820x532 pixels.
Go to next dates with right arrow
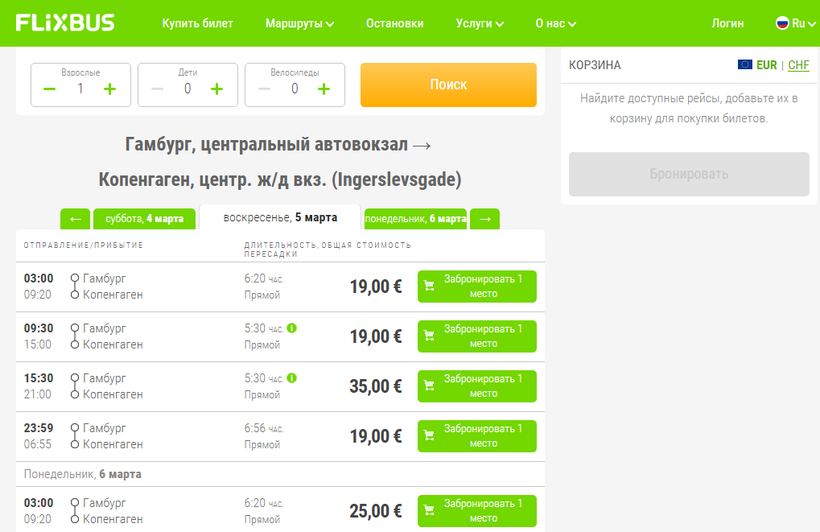point(485,219)
